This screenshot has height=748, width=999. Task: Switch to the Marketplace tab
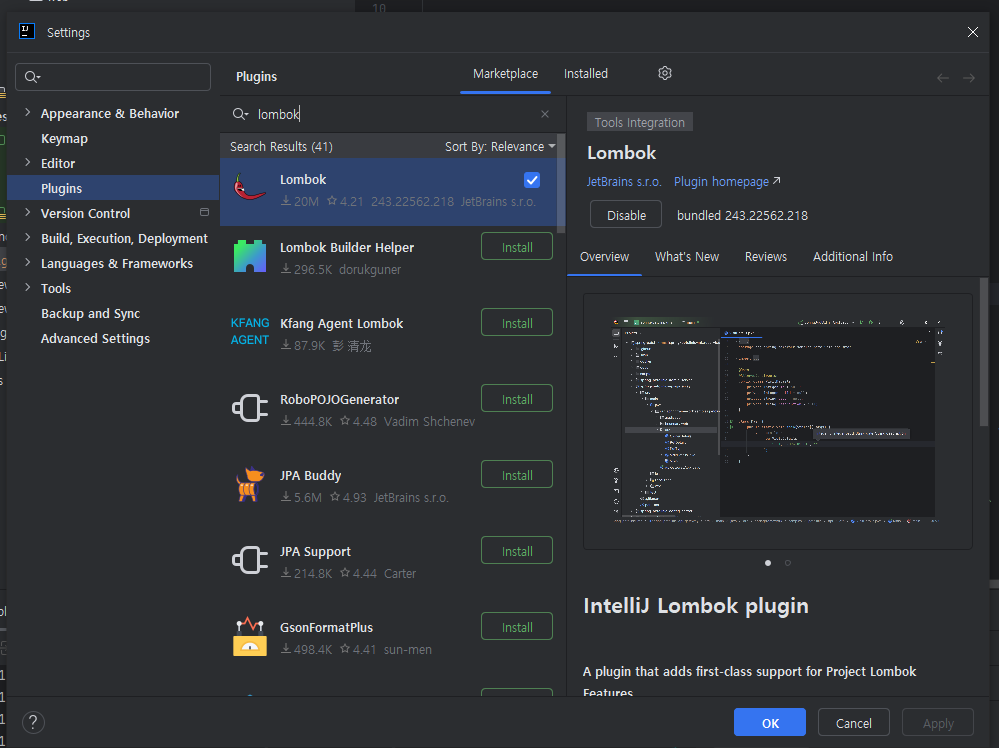pyautogui.click(x=505, y=74)
